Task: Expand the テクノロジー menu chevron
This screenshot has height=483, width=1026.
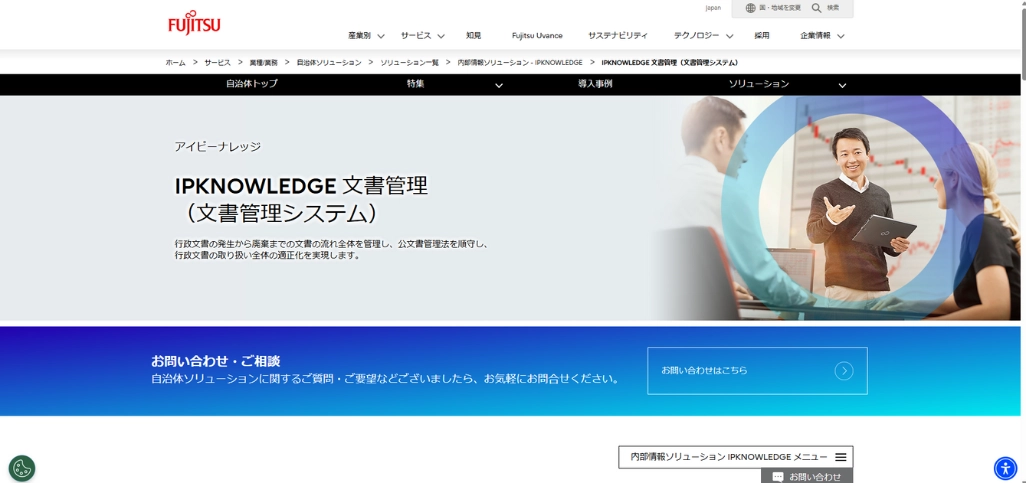Action: 730,36
